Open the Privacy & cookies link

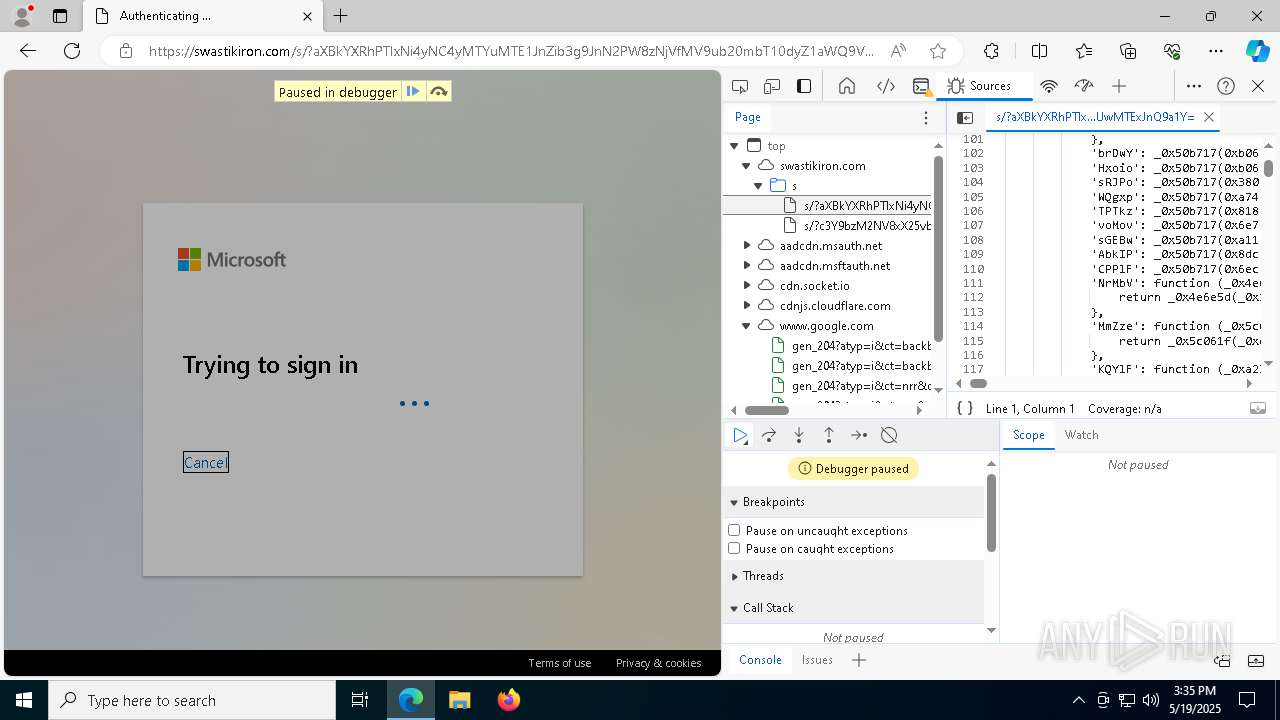[658, 663]
